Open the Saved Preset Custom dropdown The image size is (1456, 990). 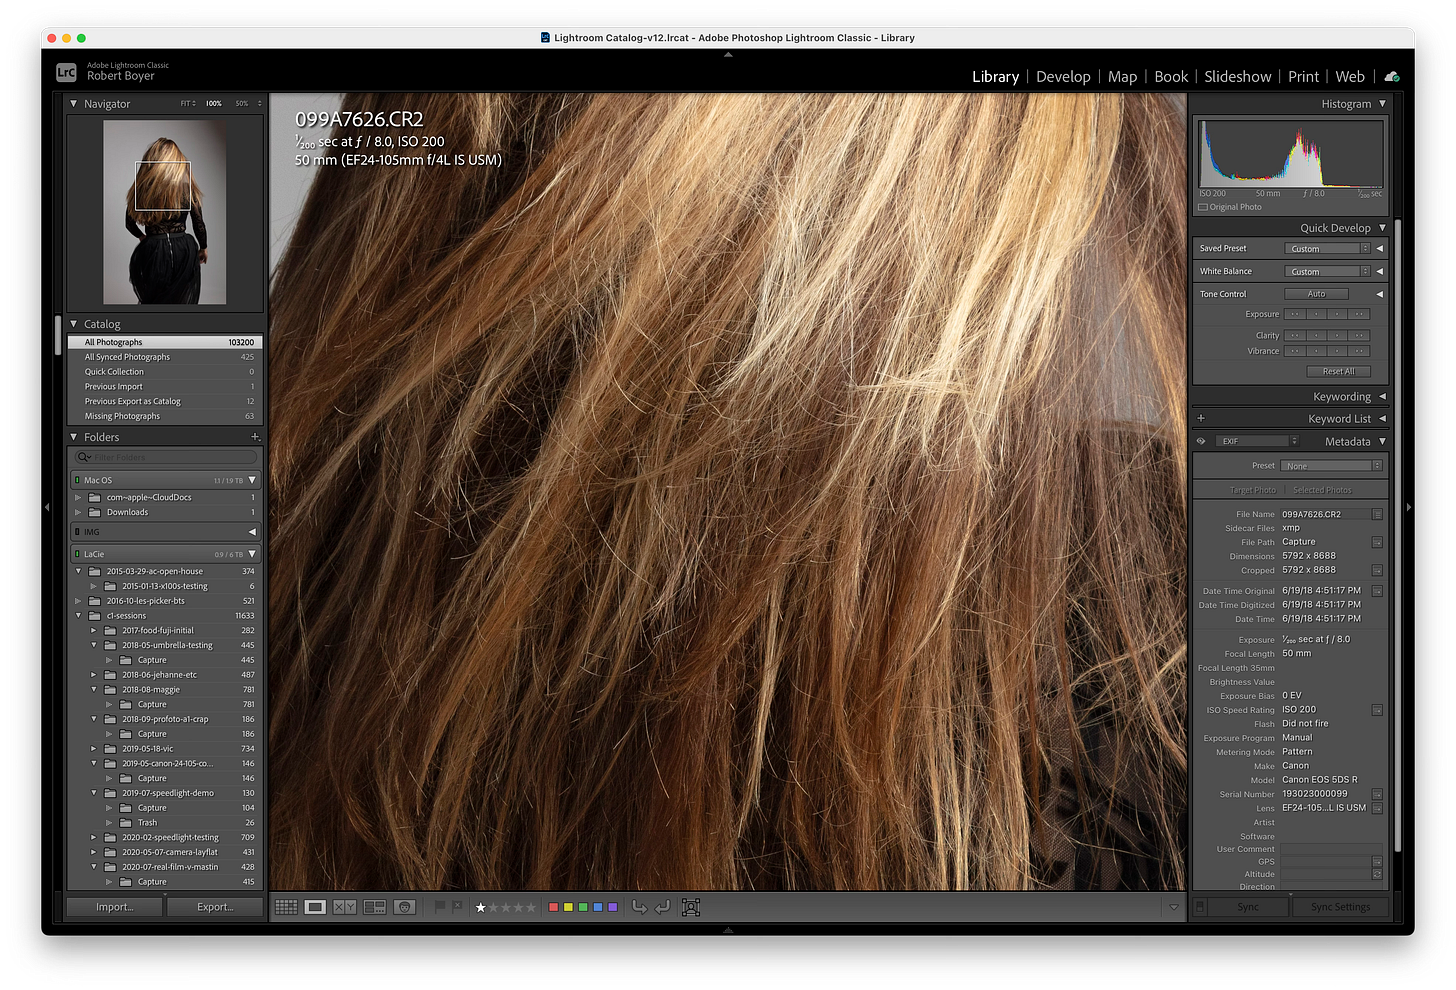[1327, 248]
